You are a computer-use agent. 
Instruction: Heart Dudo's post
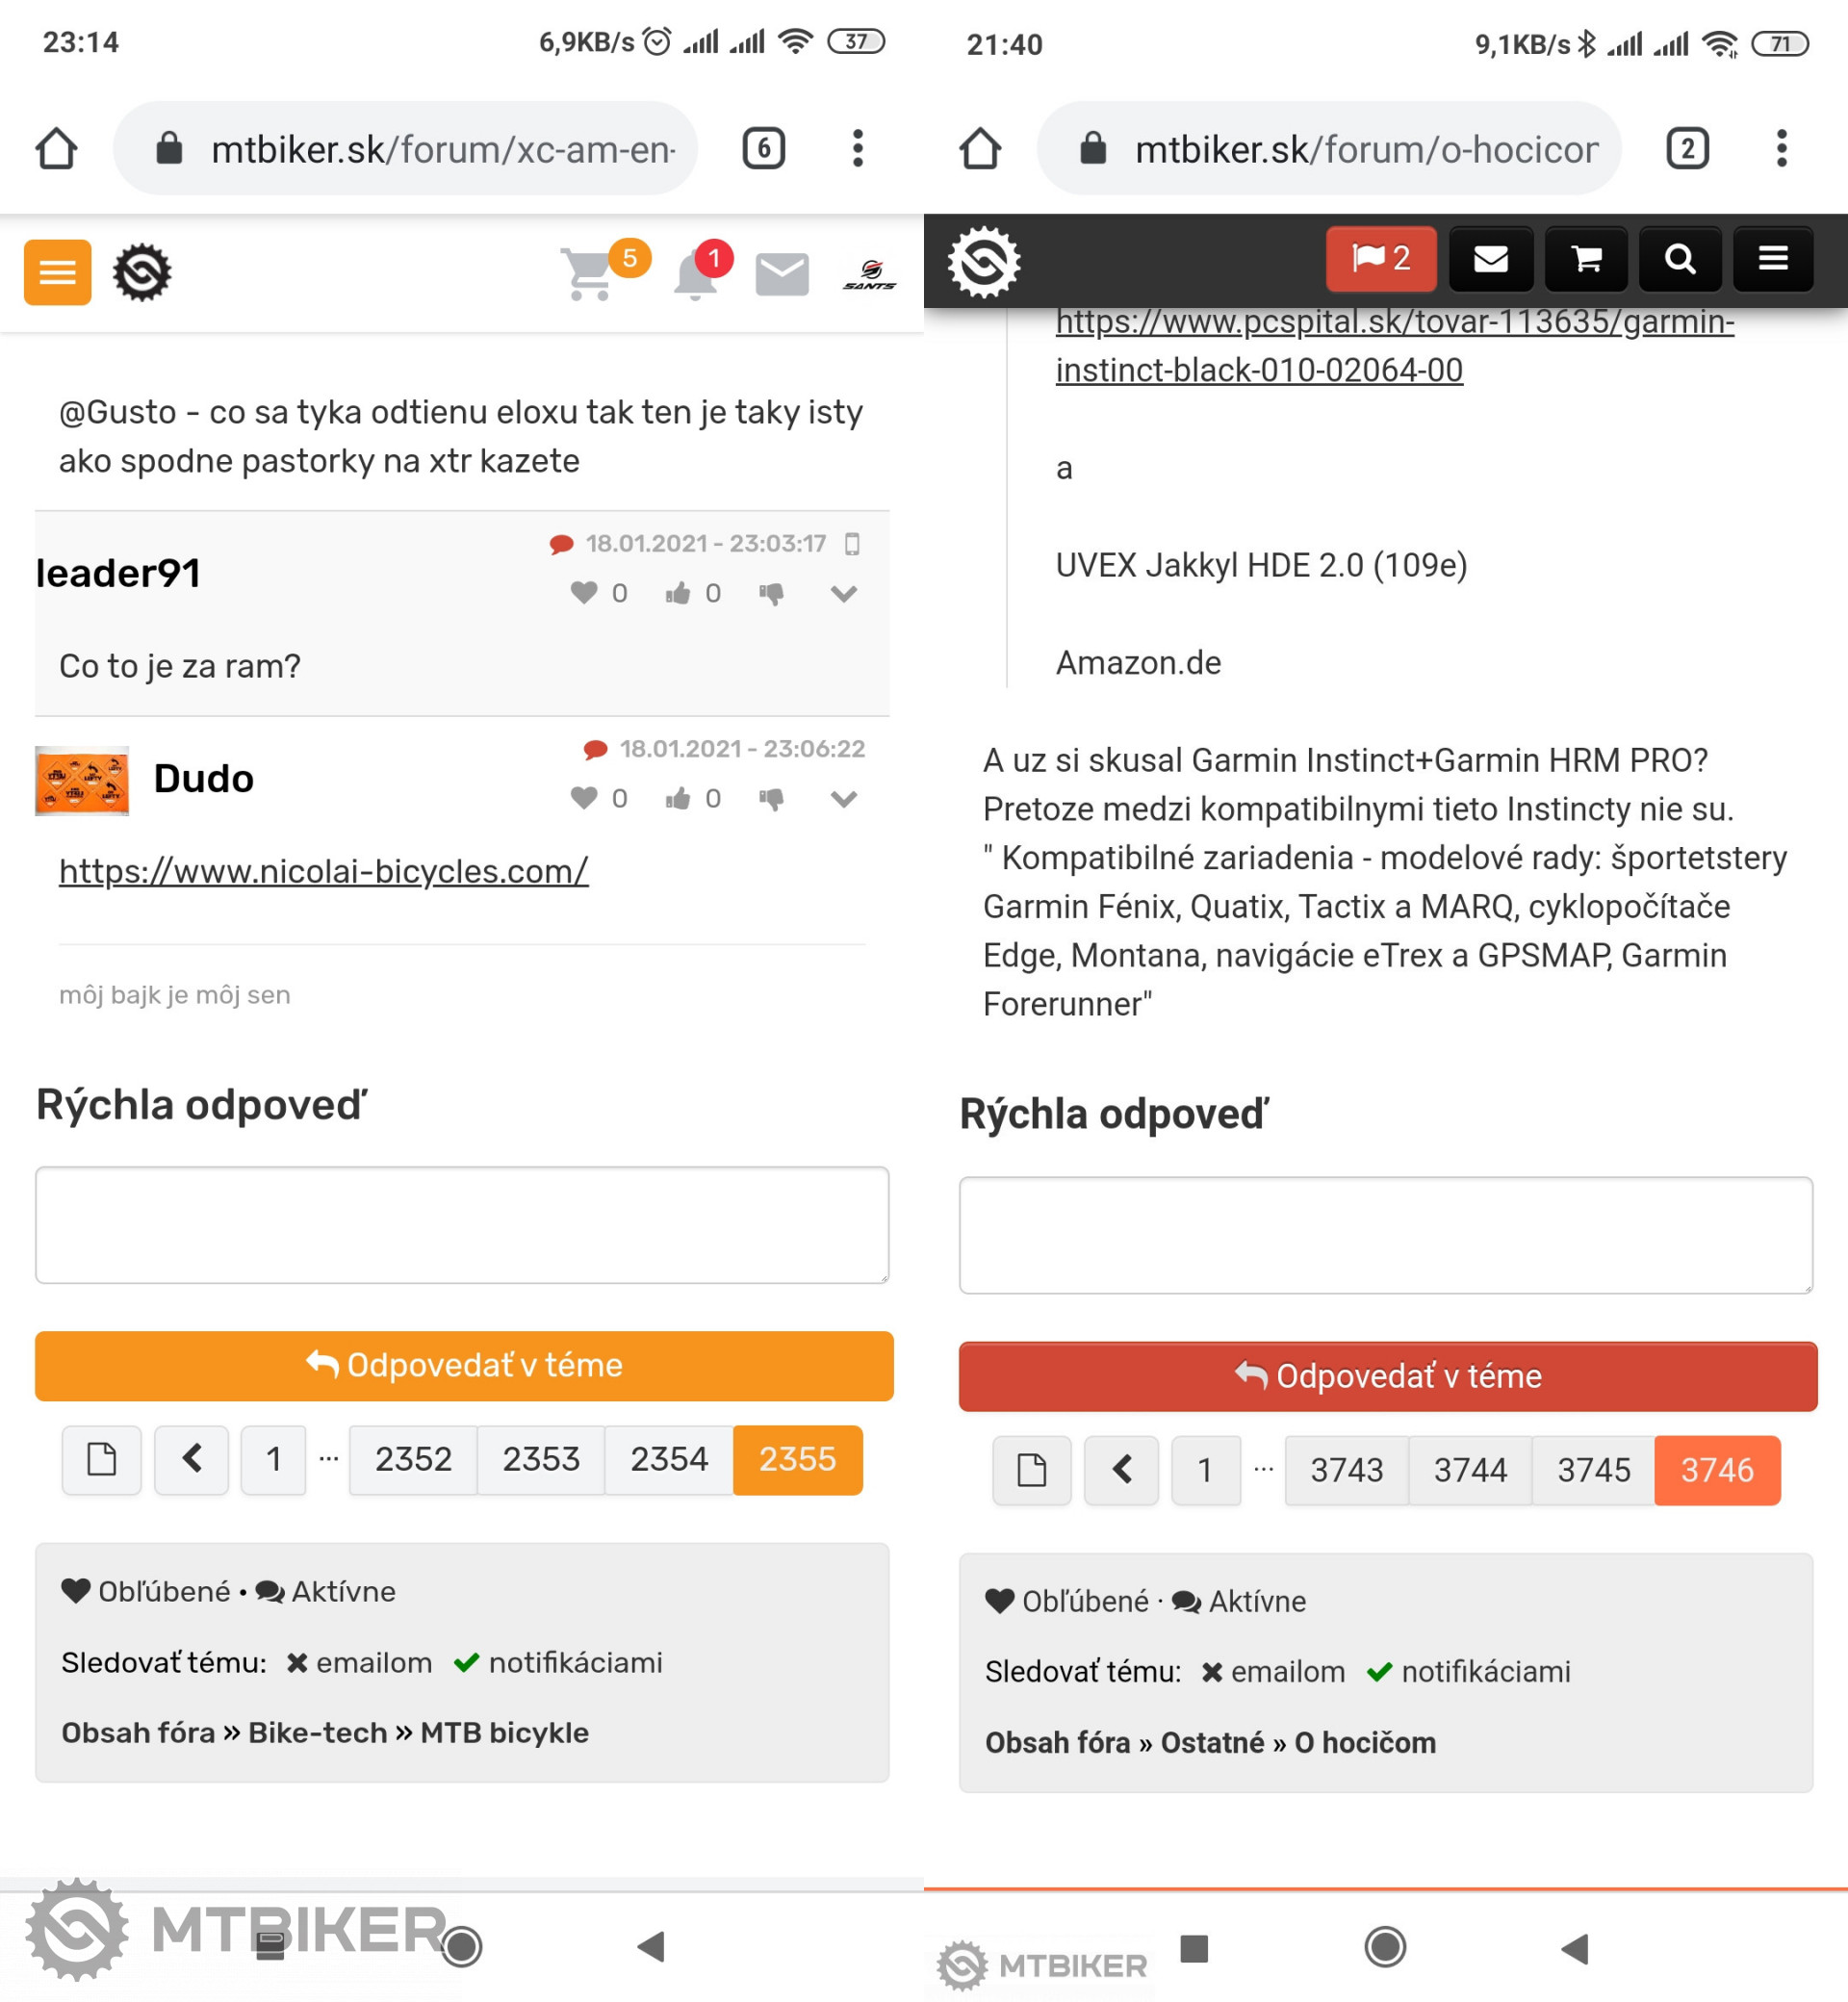click(x=584, y=798)
